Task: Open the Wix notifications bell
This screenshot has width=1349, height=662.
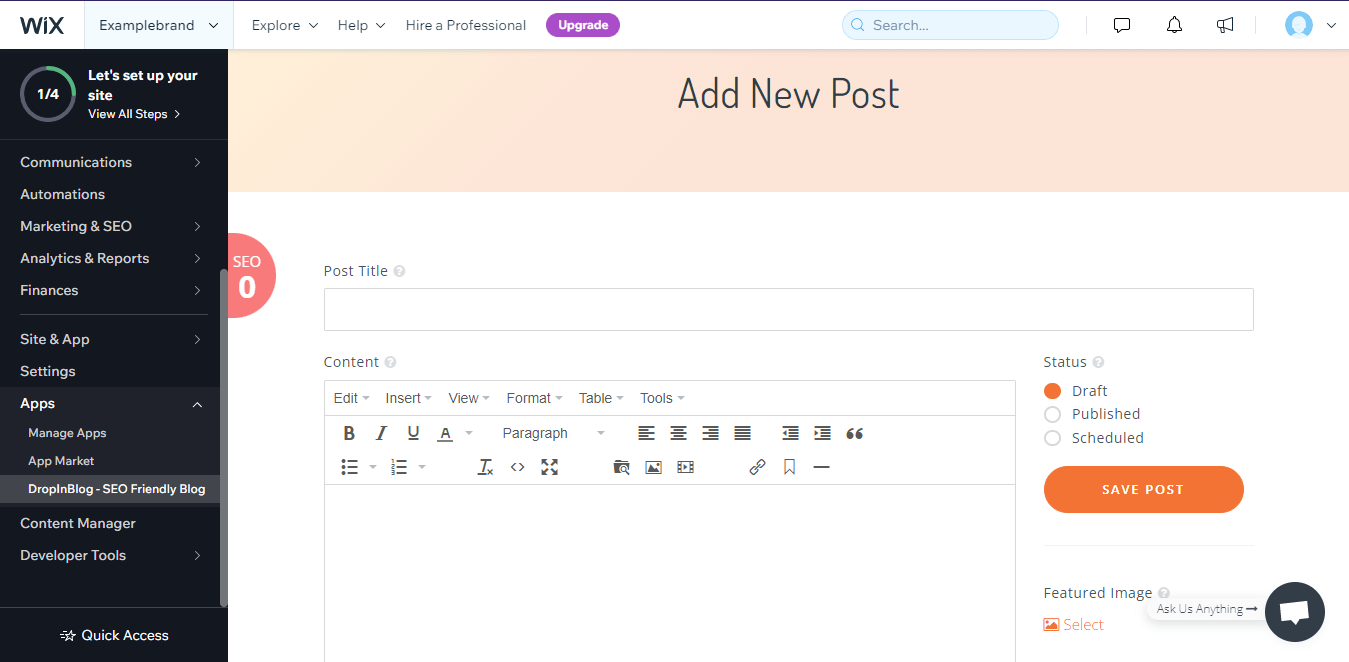Action: point(1173,24)
